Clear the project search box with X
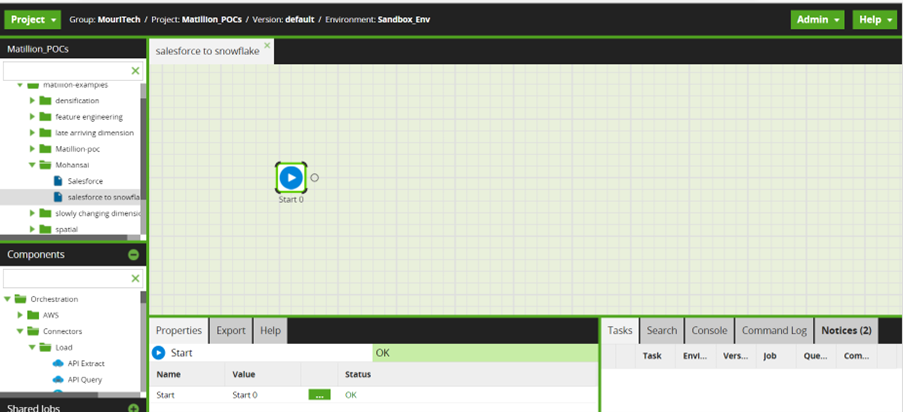The image size is (903, 412). [x=136, y=71]
